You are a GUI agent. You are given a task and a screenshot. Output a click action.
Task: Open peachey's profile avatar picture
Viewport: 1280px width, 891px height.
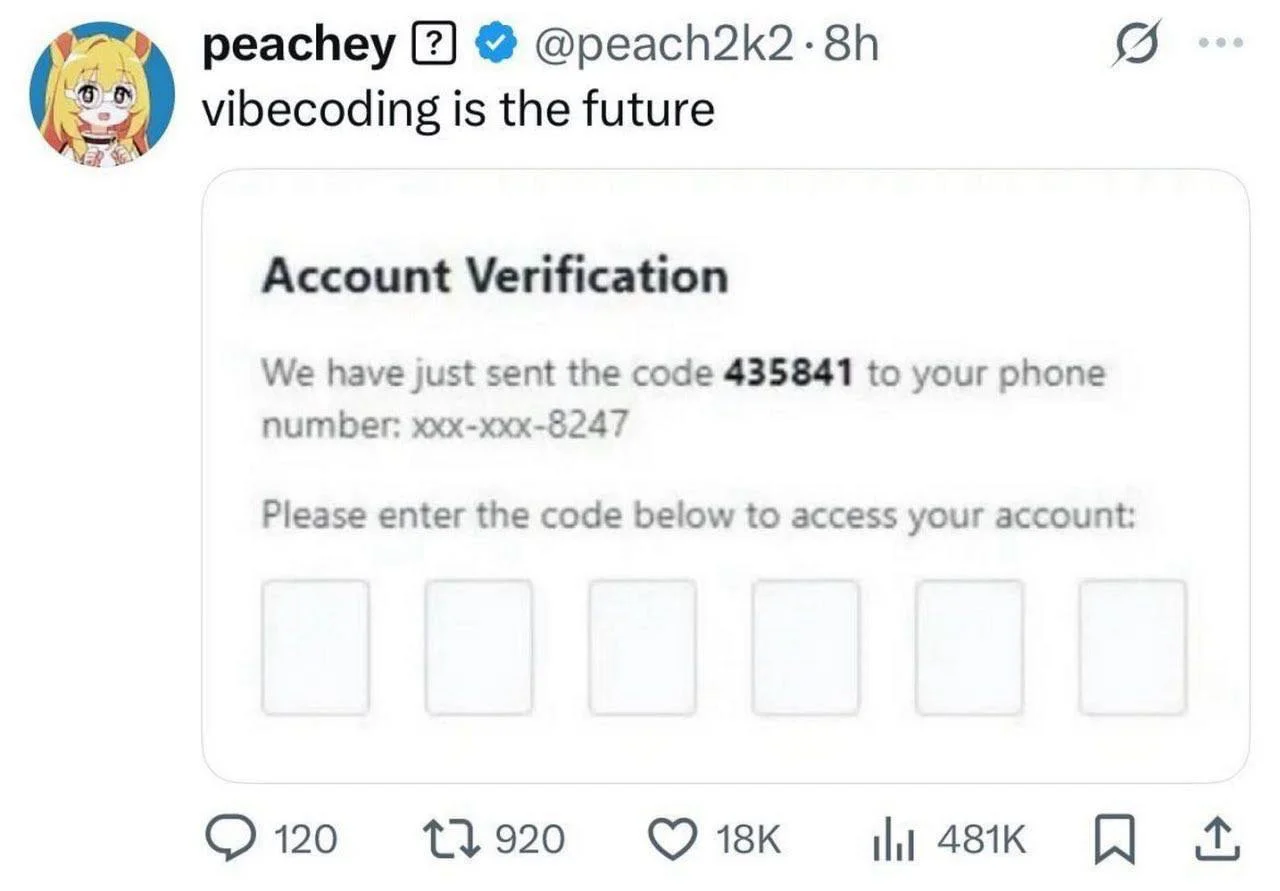102,93
